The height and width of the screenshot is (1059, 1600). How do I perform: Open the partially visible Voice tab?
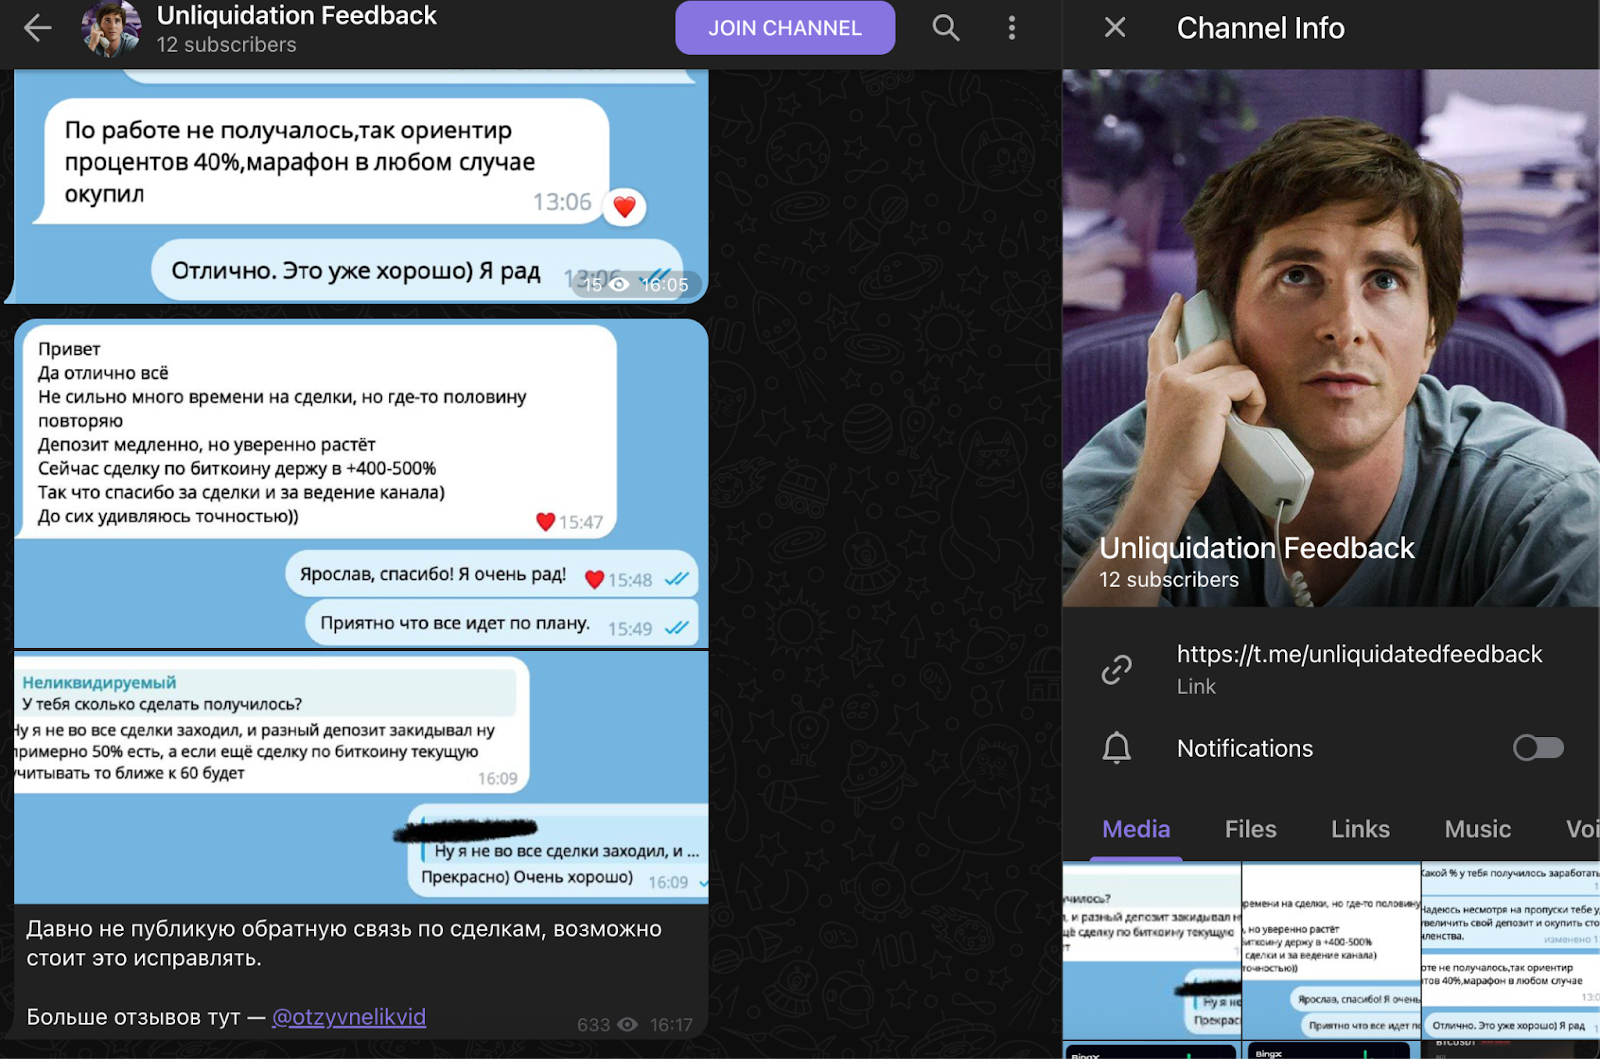click(x=1582, y=829)
